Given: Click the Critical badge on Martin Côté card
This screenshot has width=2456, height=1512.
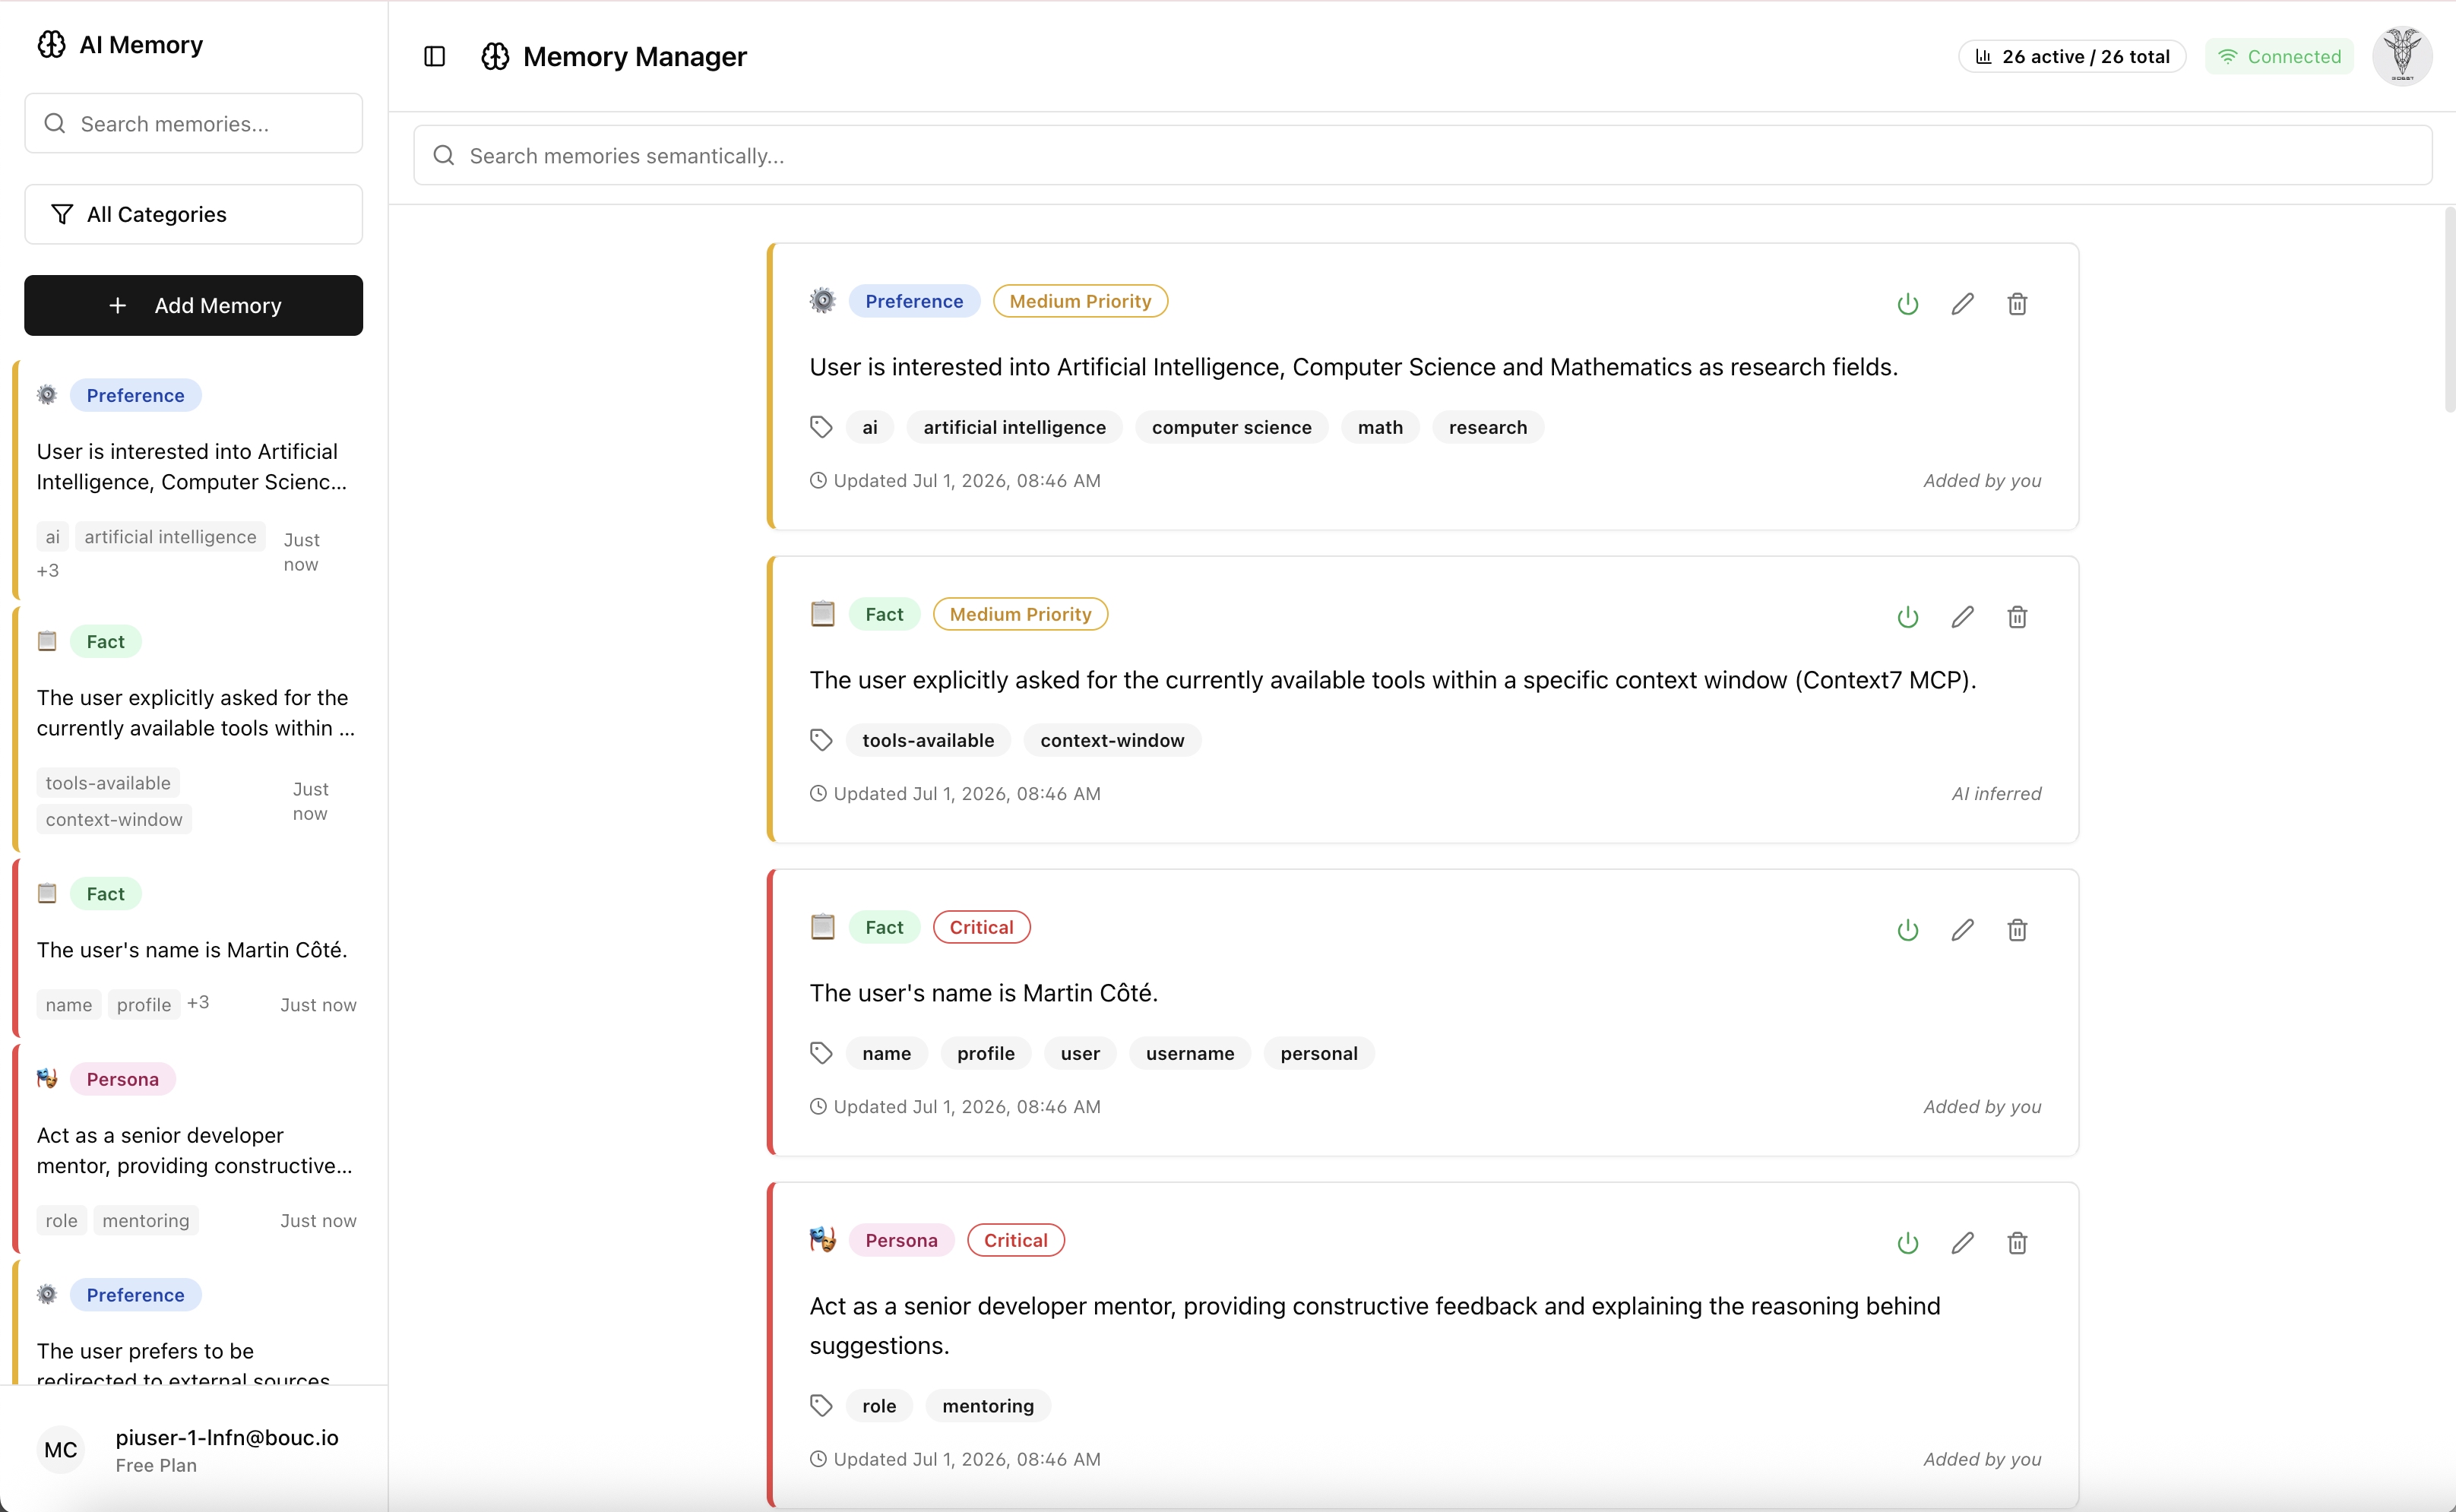Looking at the screenshot, I should [x=981, y=927].
